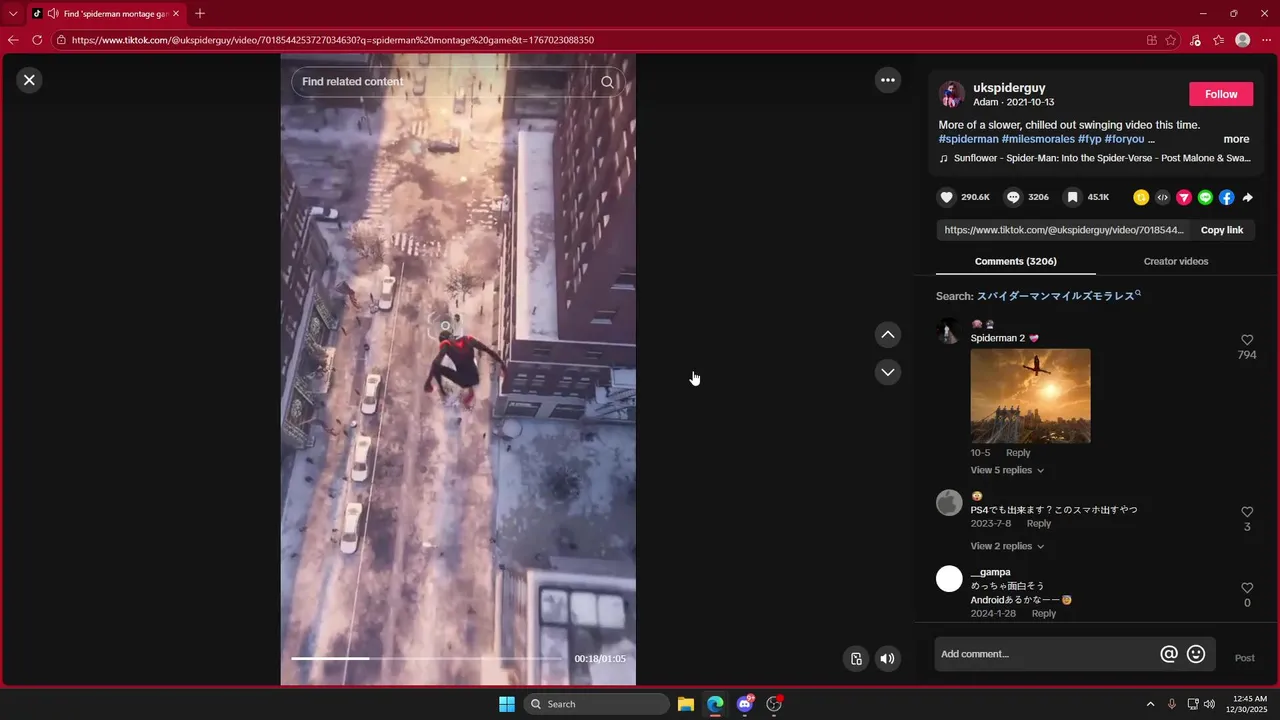Mention a user with the @ icon
The image size is (1280, 720).
point(1168,654)
